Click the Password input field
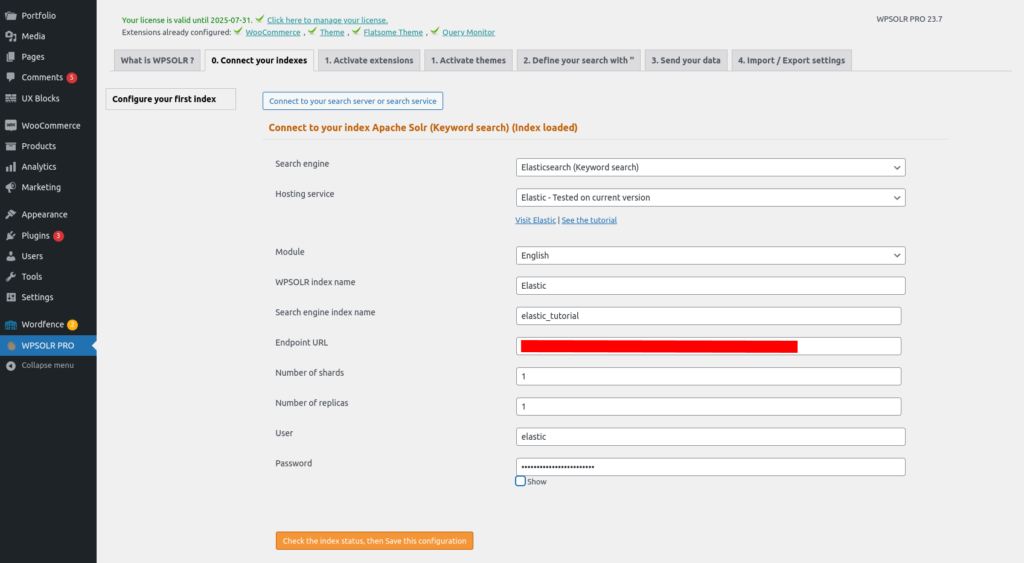Screen dimensions: 1024x563 [711, 467]
